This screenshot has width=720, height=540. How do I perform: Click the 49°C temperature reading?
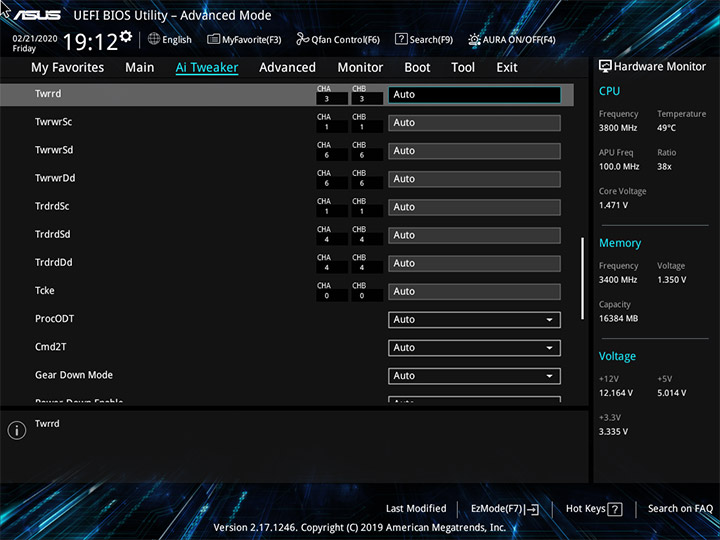[666, 128]
